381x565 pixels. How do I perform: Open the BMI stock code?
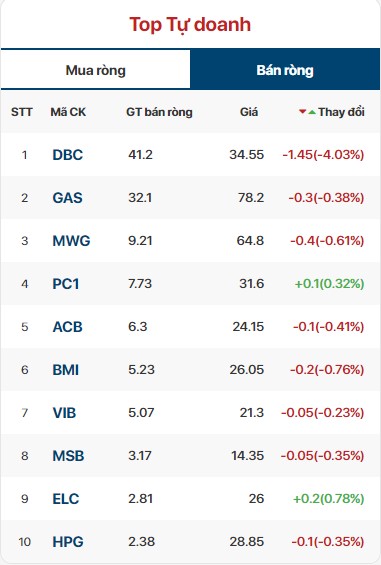[x=65, y=370]
